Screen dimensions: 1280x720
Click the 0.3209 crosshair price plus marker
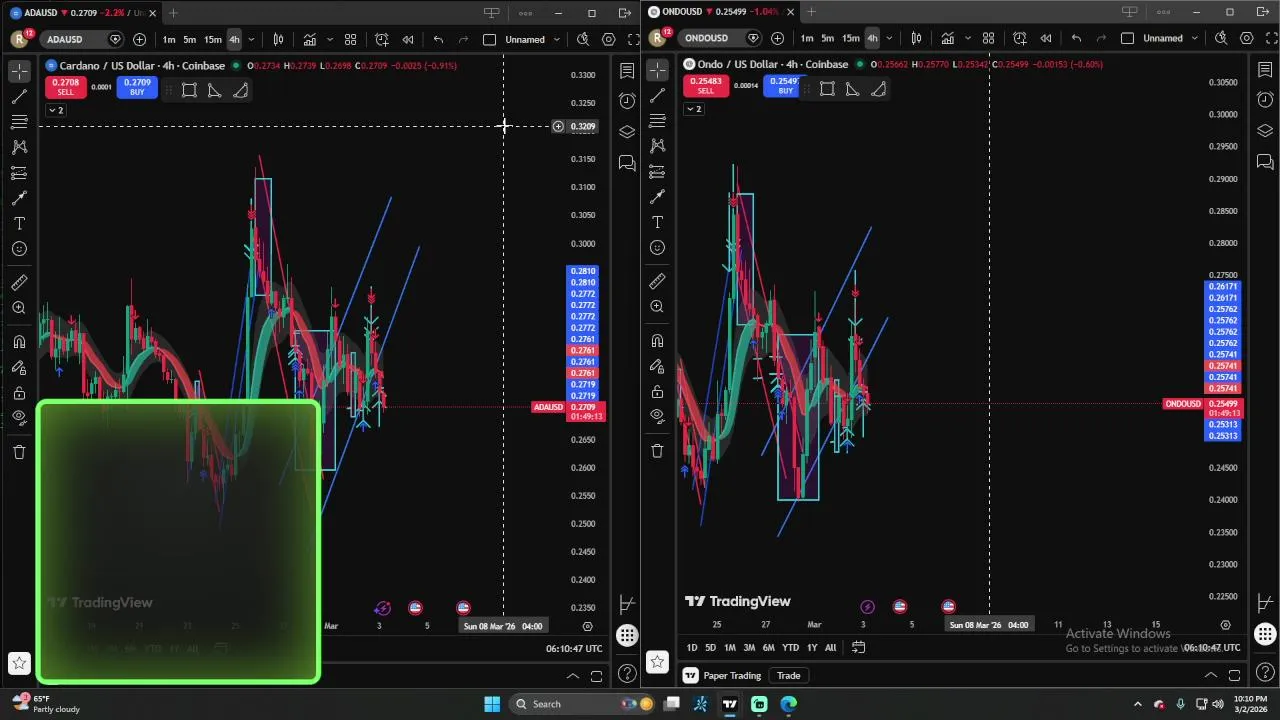coord(558,126)
